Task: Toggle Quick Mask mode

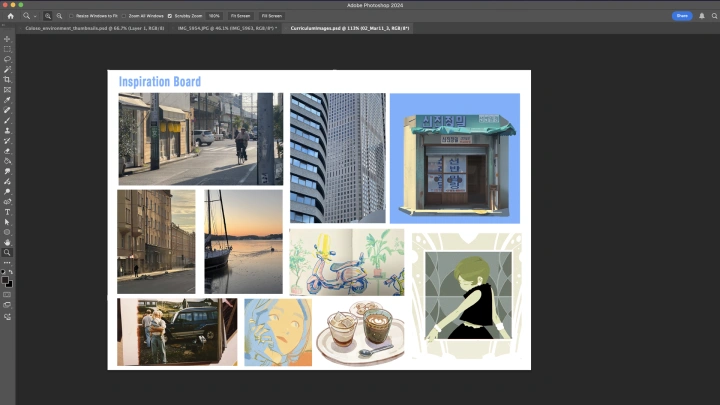Action: tap(7, 295)
